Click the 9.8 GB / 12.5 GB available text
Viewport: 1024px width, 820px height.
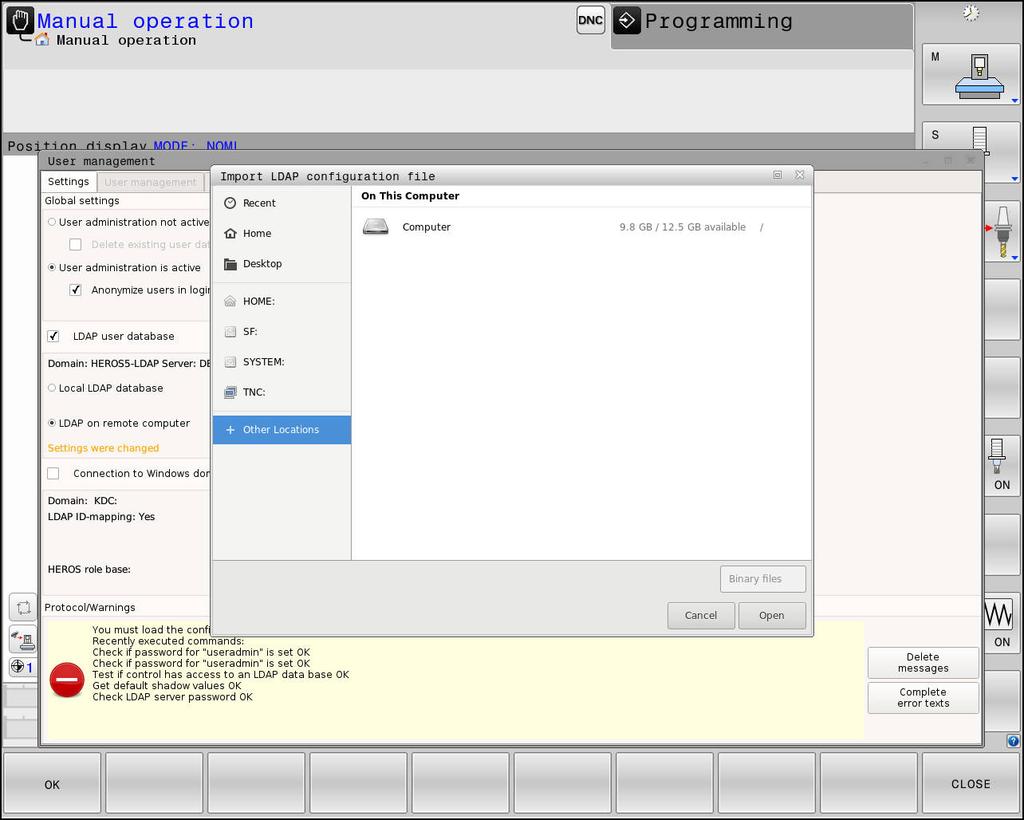click(682, 227)
